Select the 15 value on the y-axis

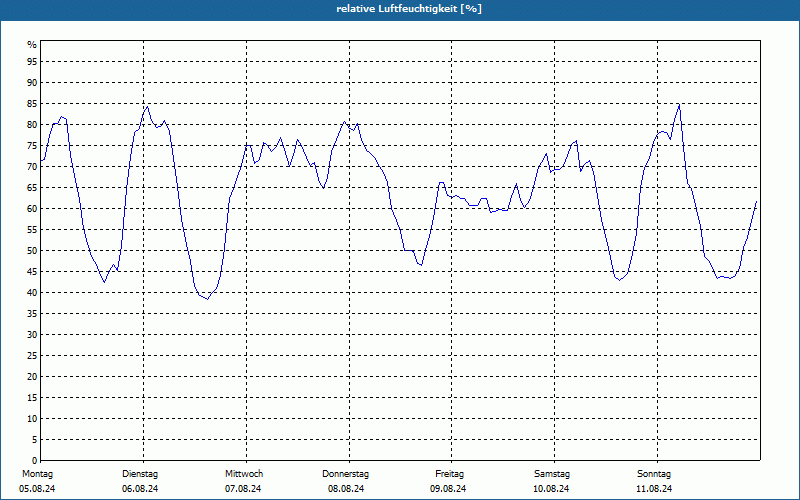[32, 397]
